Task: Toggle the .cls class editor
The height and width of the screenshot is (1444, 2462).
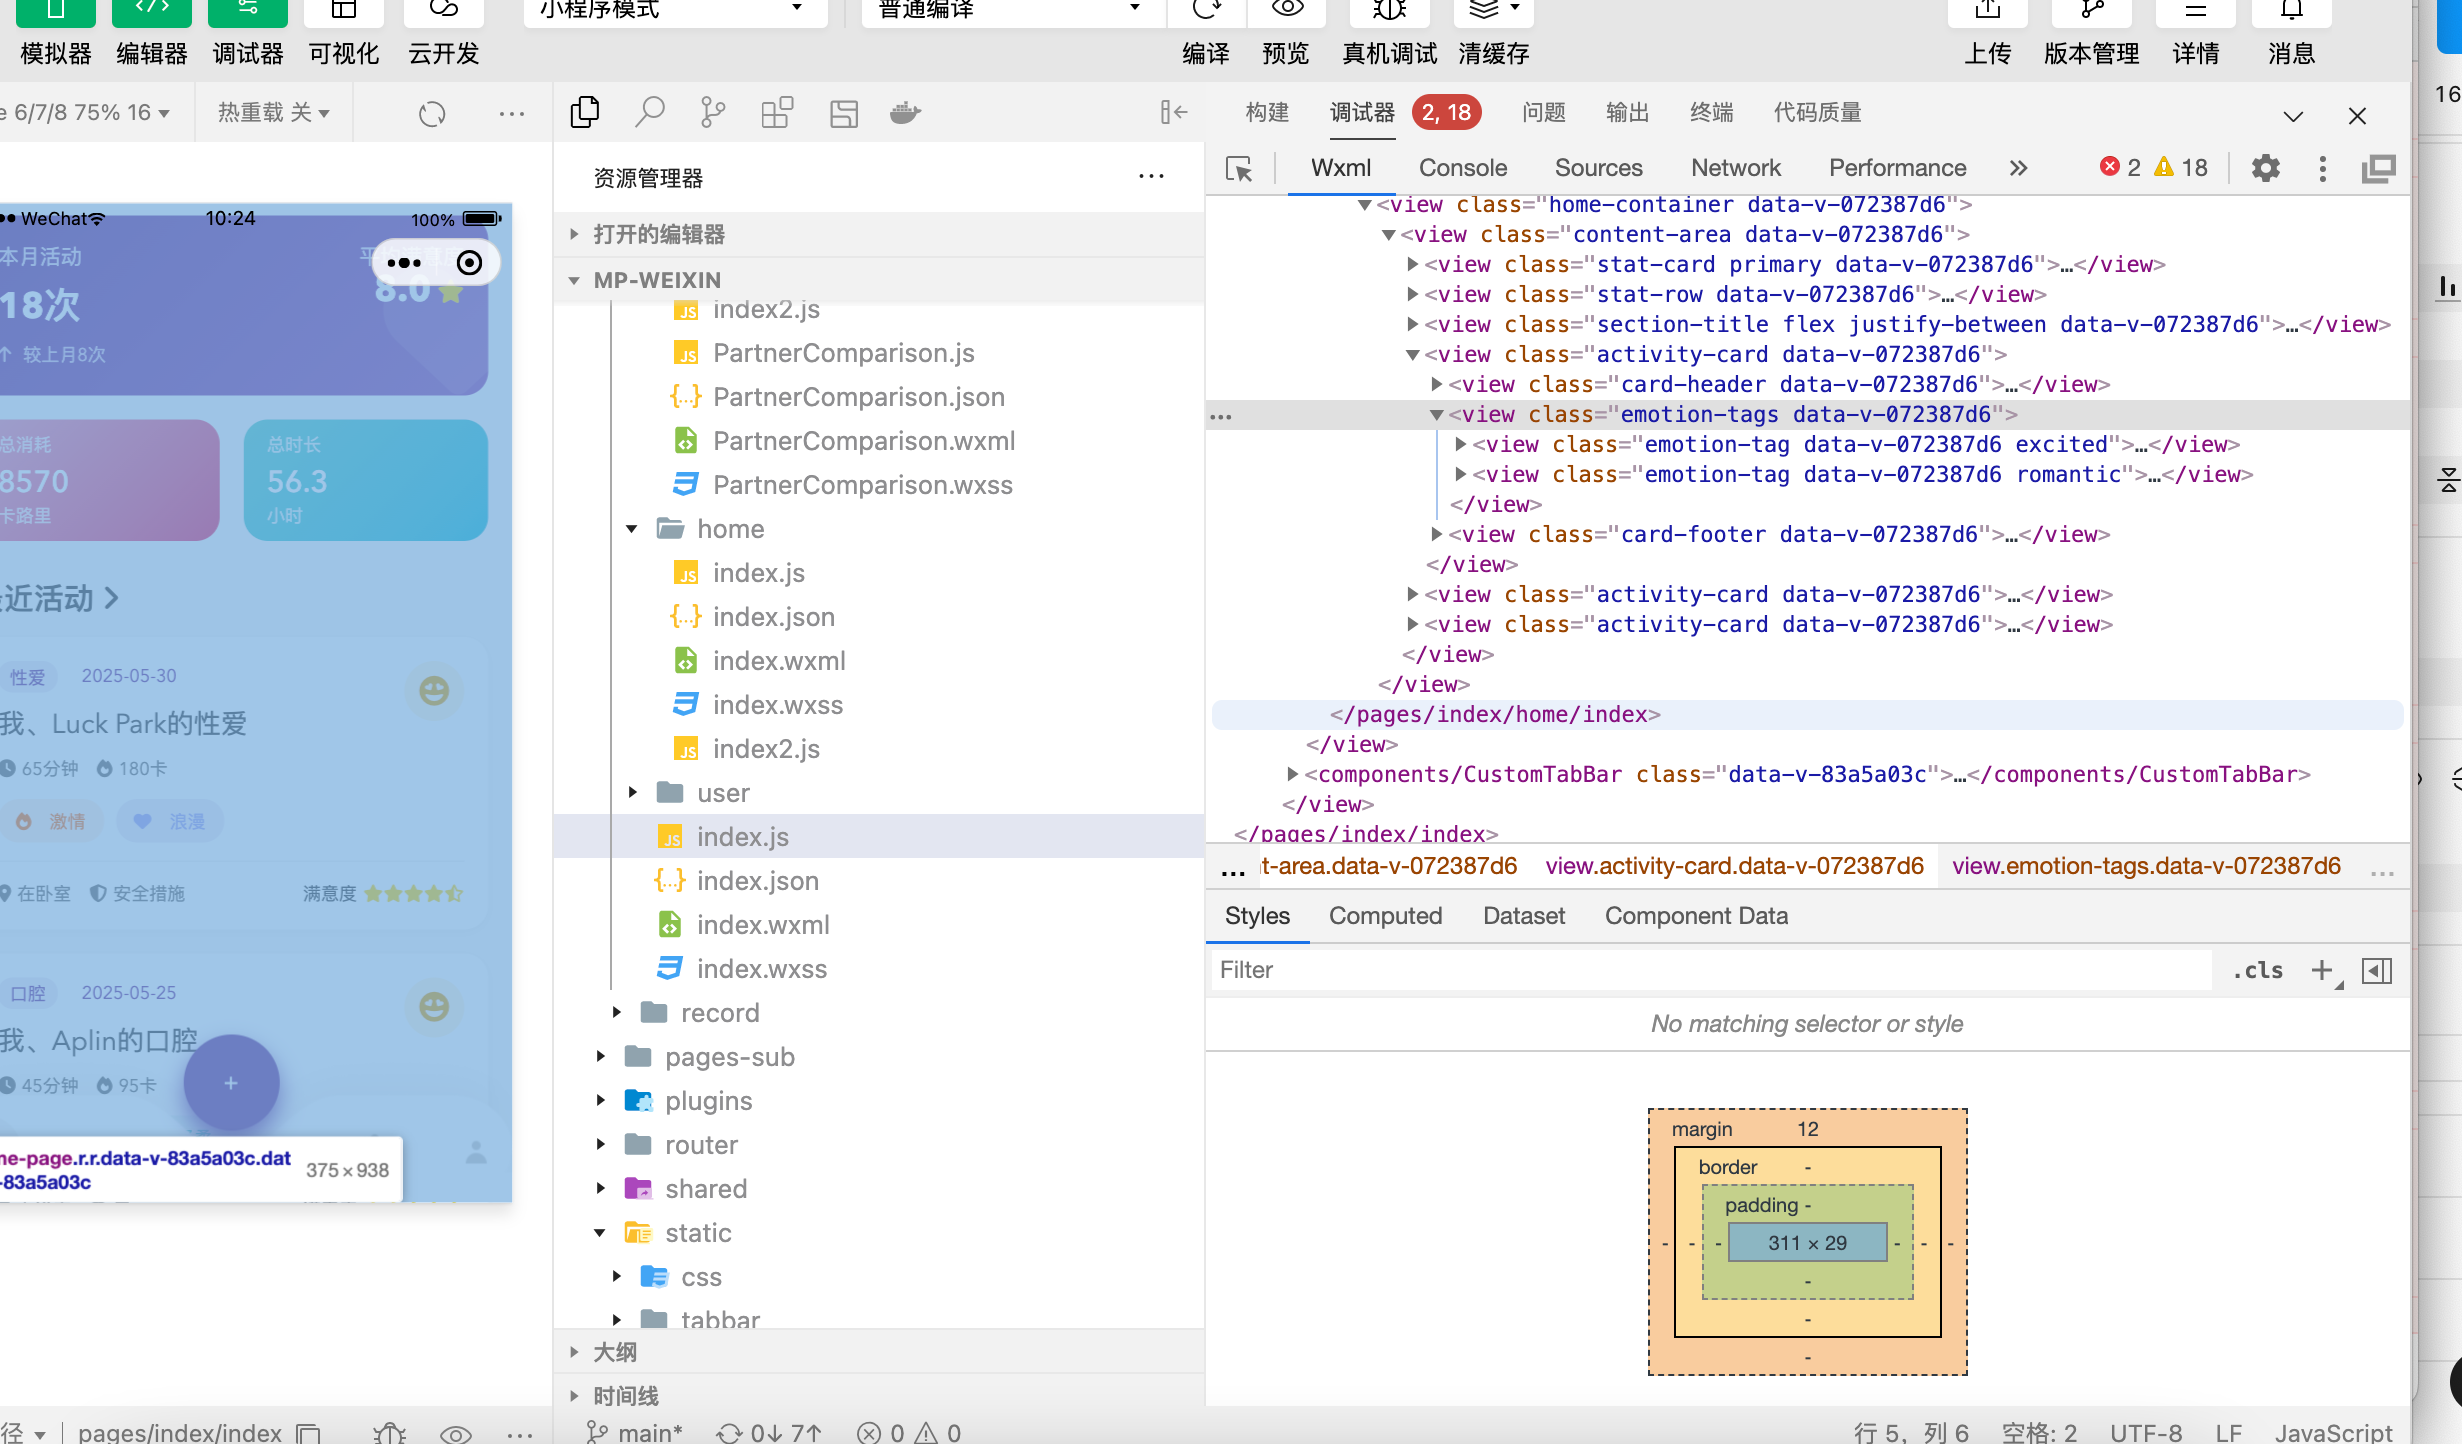Action: (x=2258, y=970)
